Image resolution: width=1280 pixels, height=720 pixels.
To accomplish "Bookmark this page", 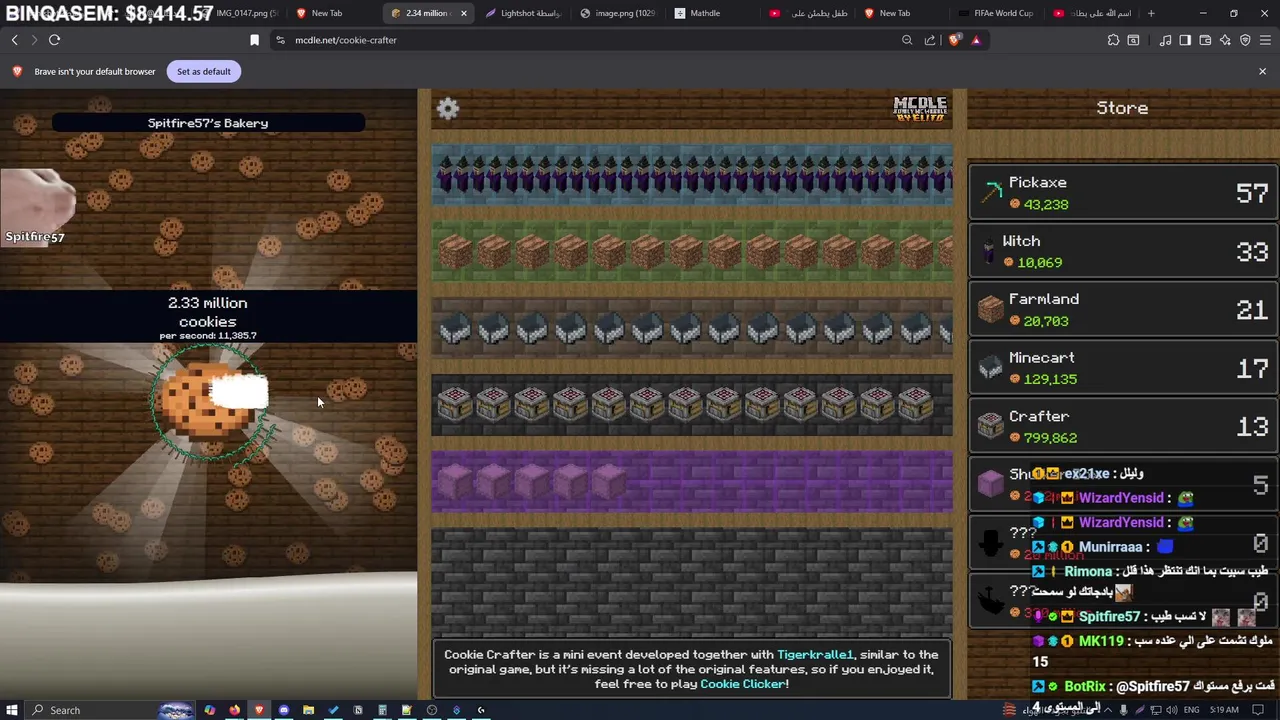I will (x=254, y=40).
